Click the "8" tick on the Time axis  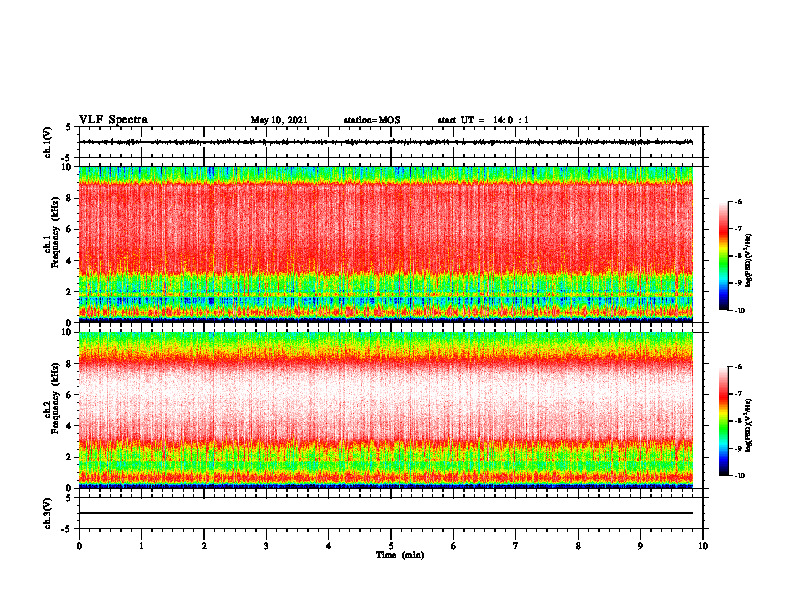578,546
